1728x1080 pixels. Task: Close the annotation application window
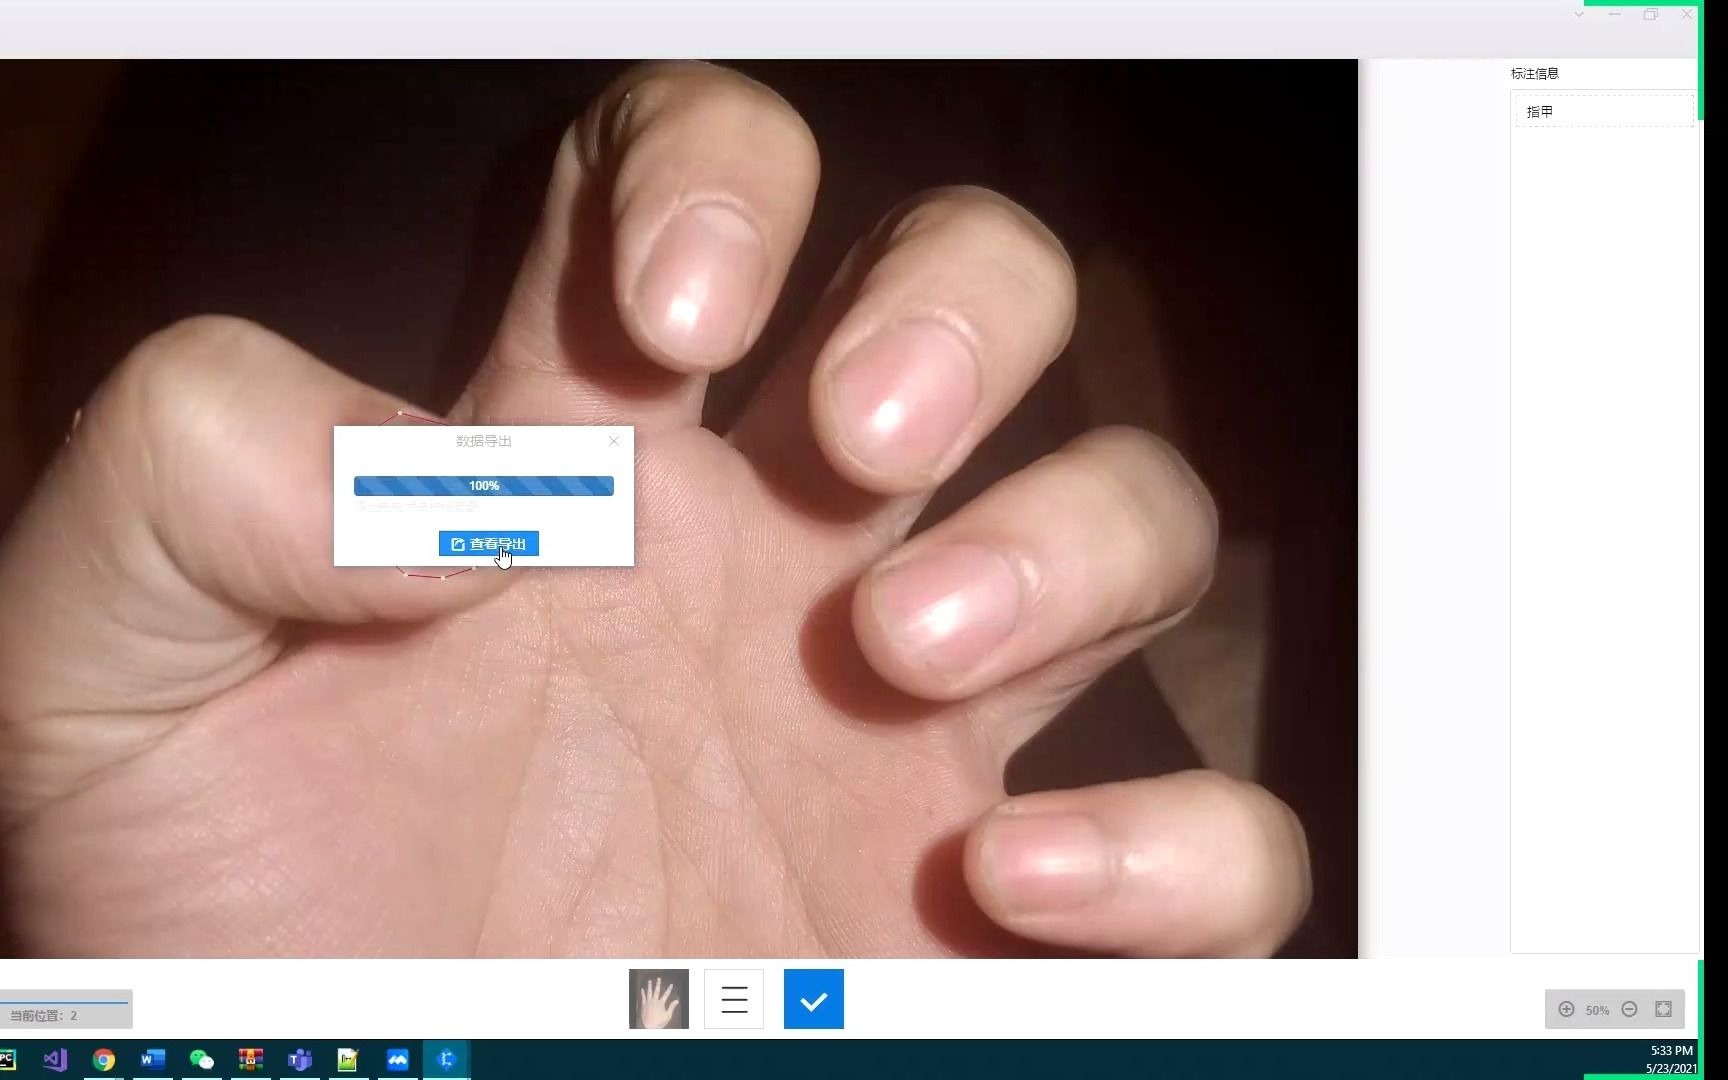(1687, 15)
